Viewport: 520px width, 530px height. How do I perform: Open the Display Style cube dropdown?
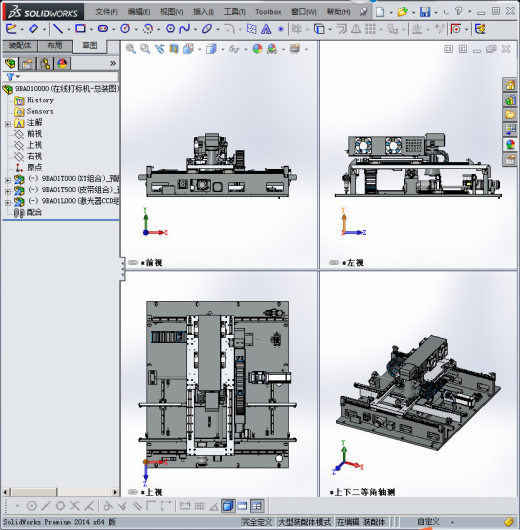(x=222, y=50)
